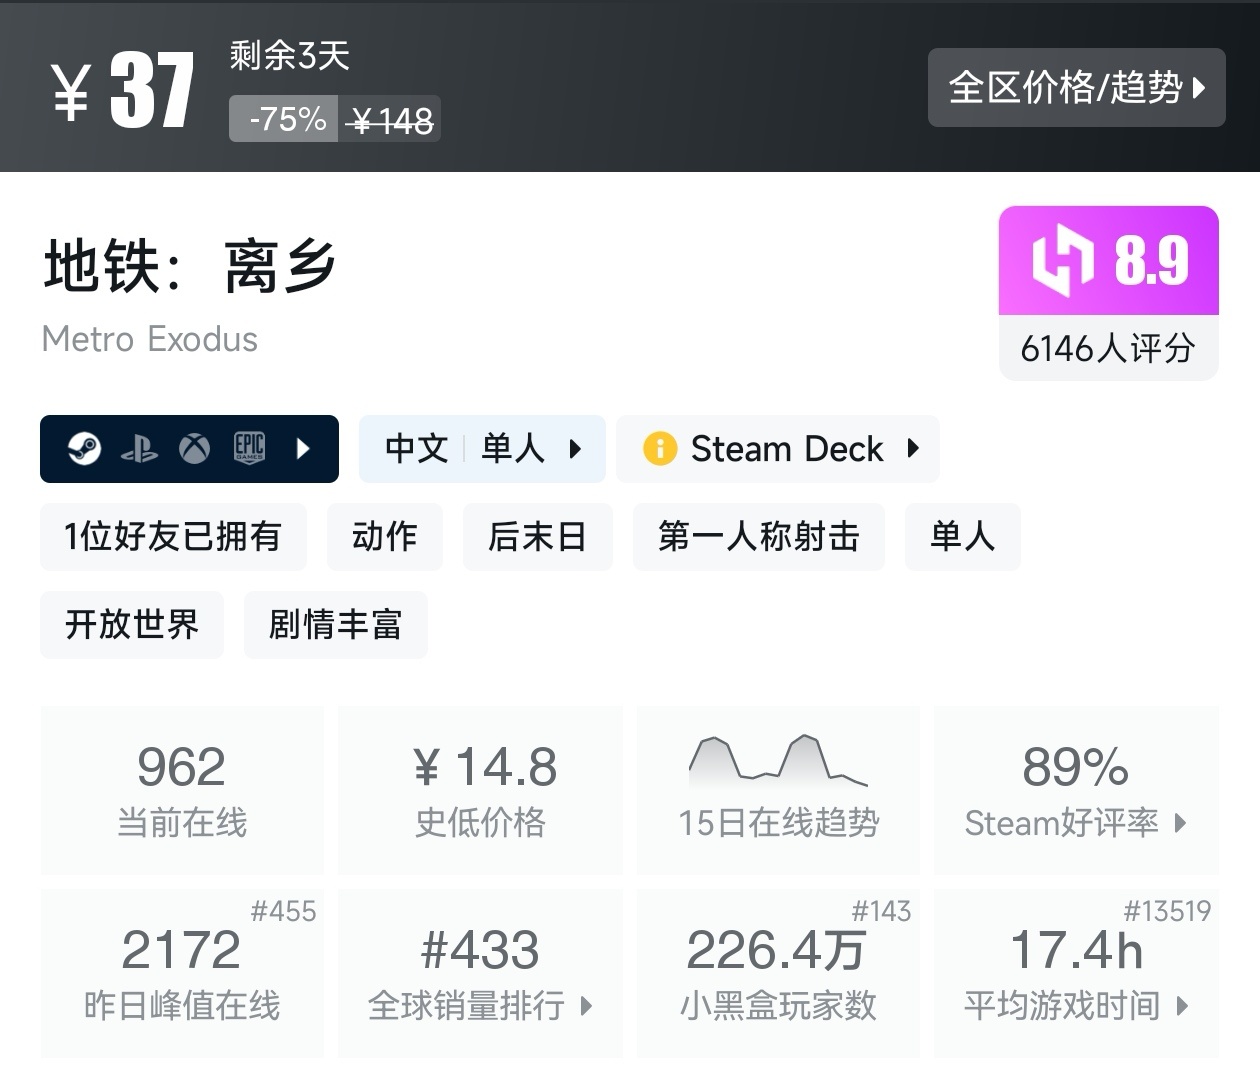The width and height of the screenshot is (1260, 1083).
Task: View the 15日在线趋势 chart
Action: point(778,790)
